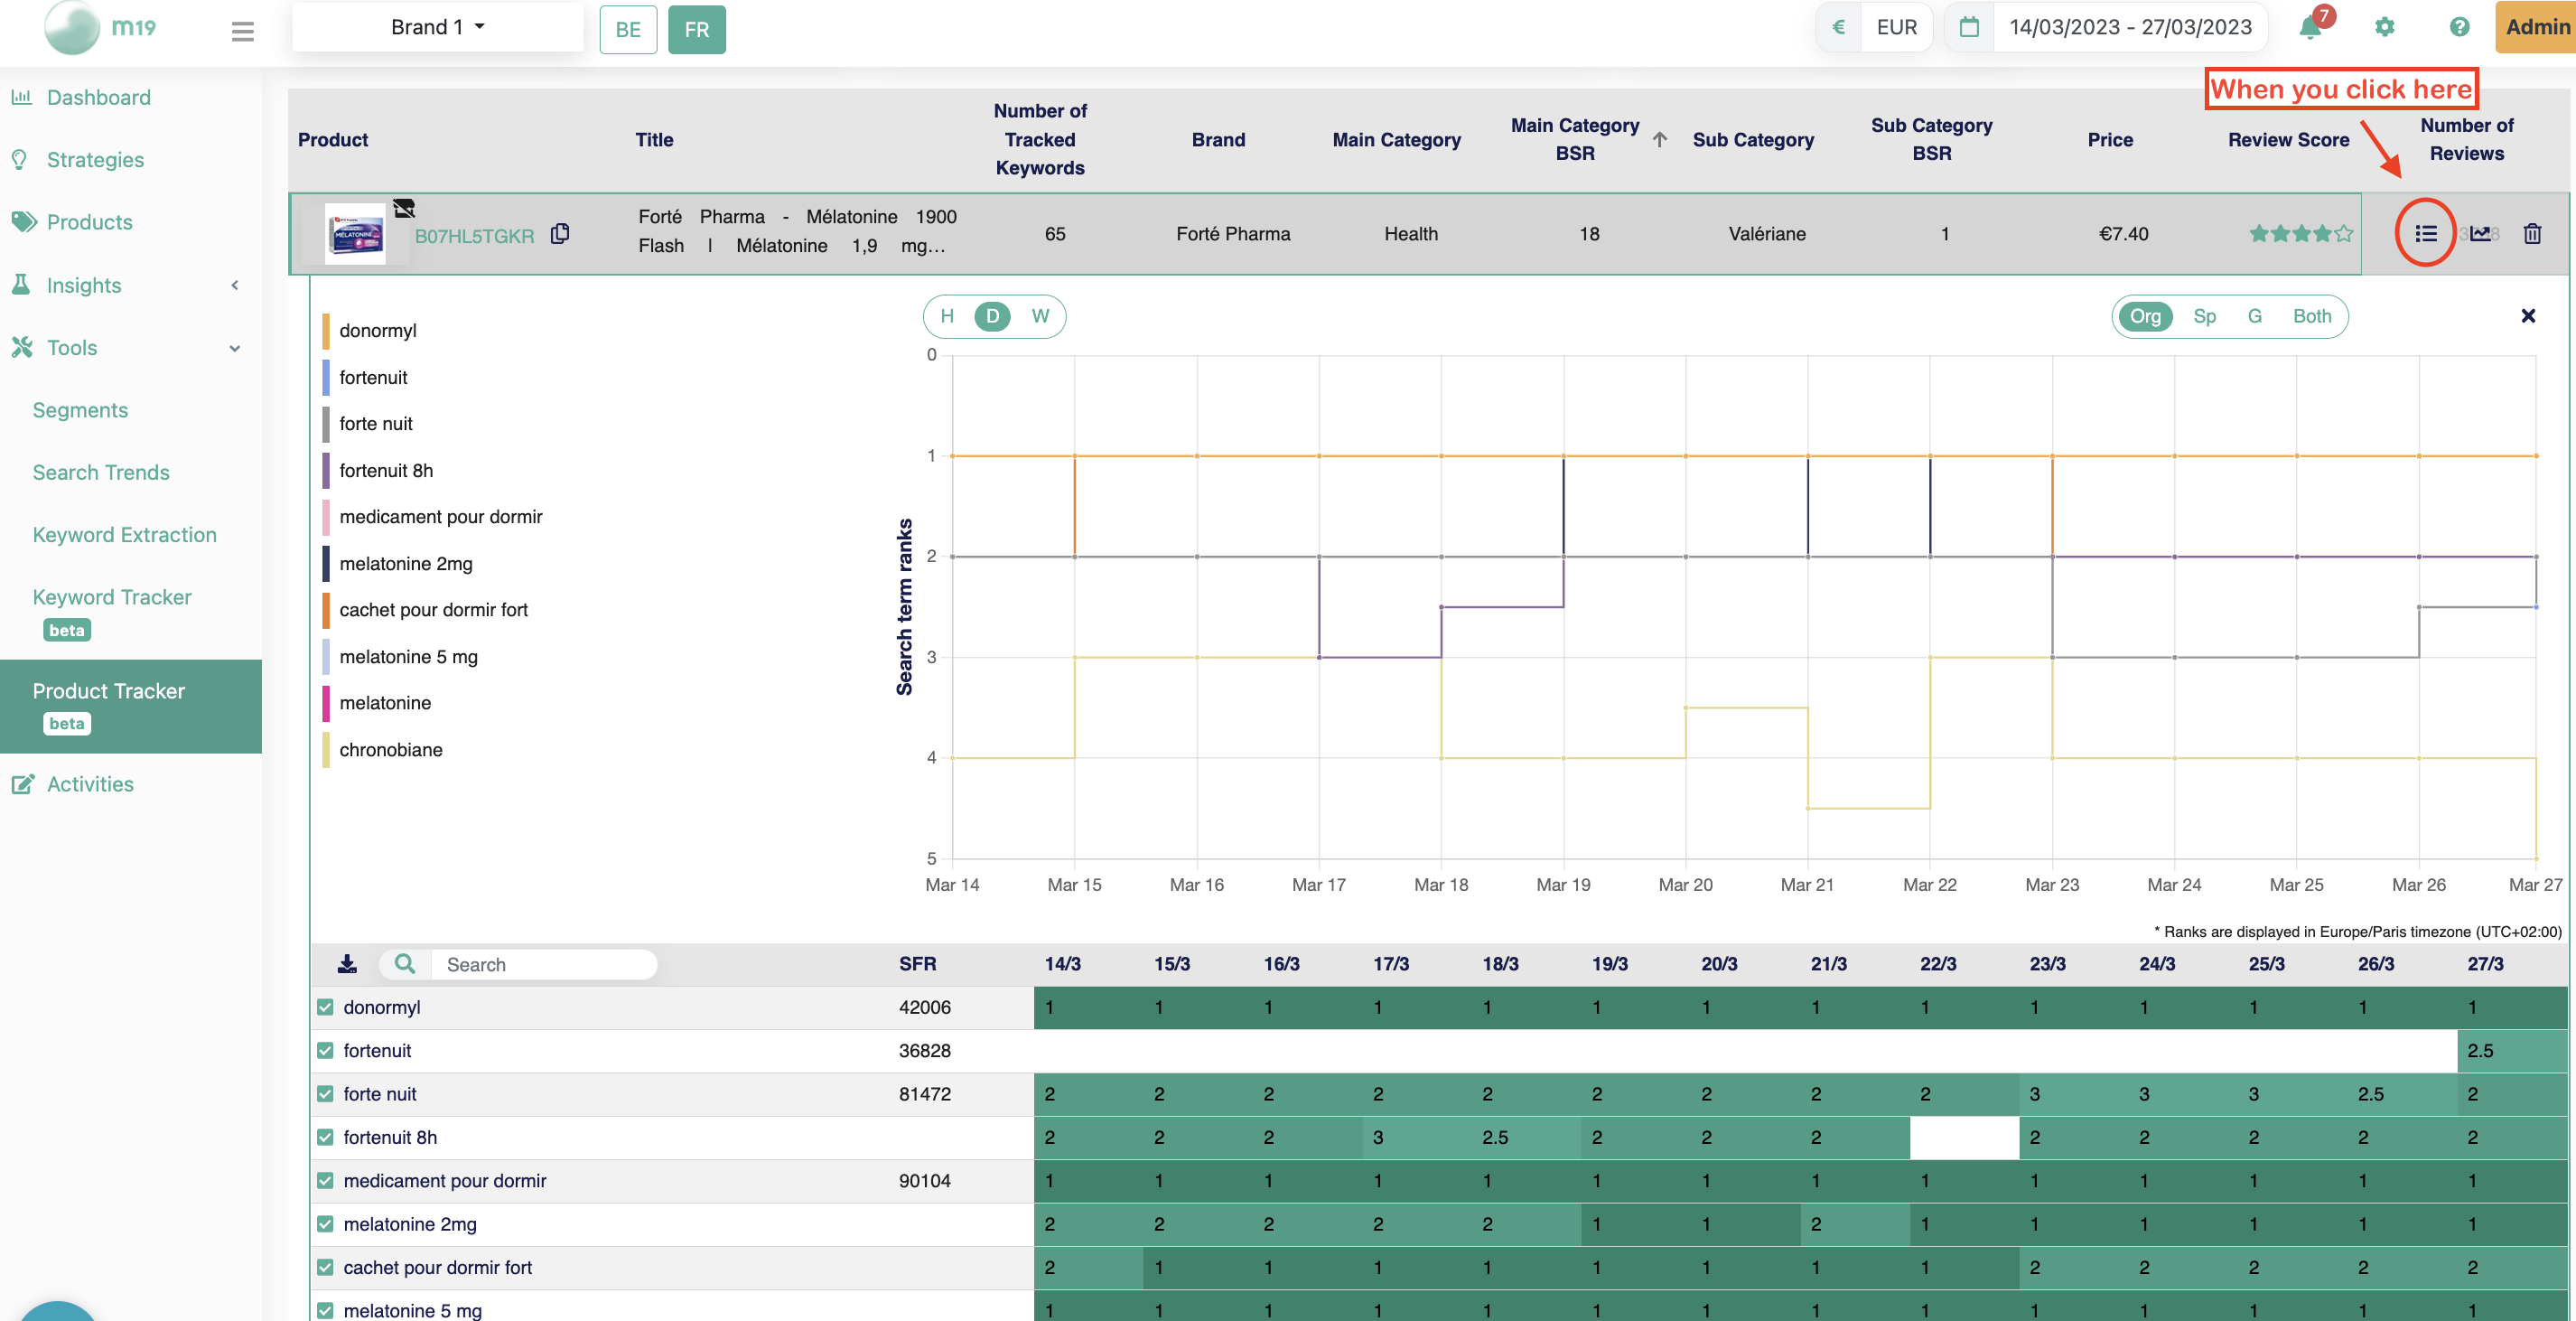Collapse the Tools menu chevron

click(x=235, y=348)
